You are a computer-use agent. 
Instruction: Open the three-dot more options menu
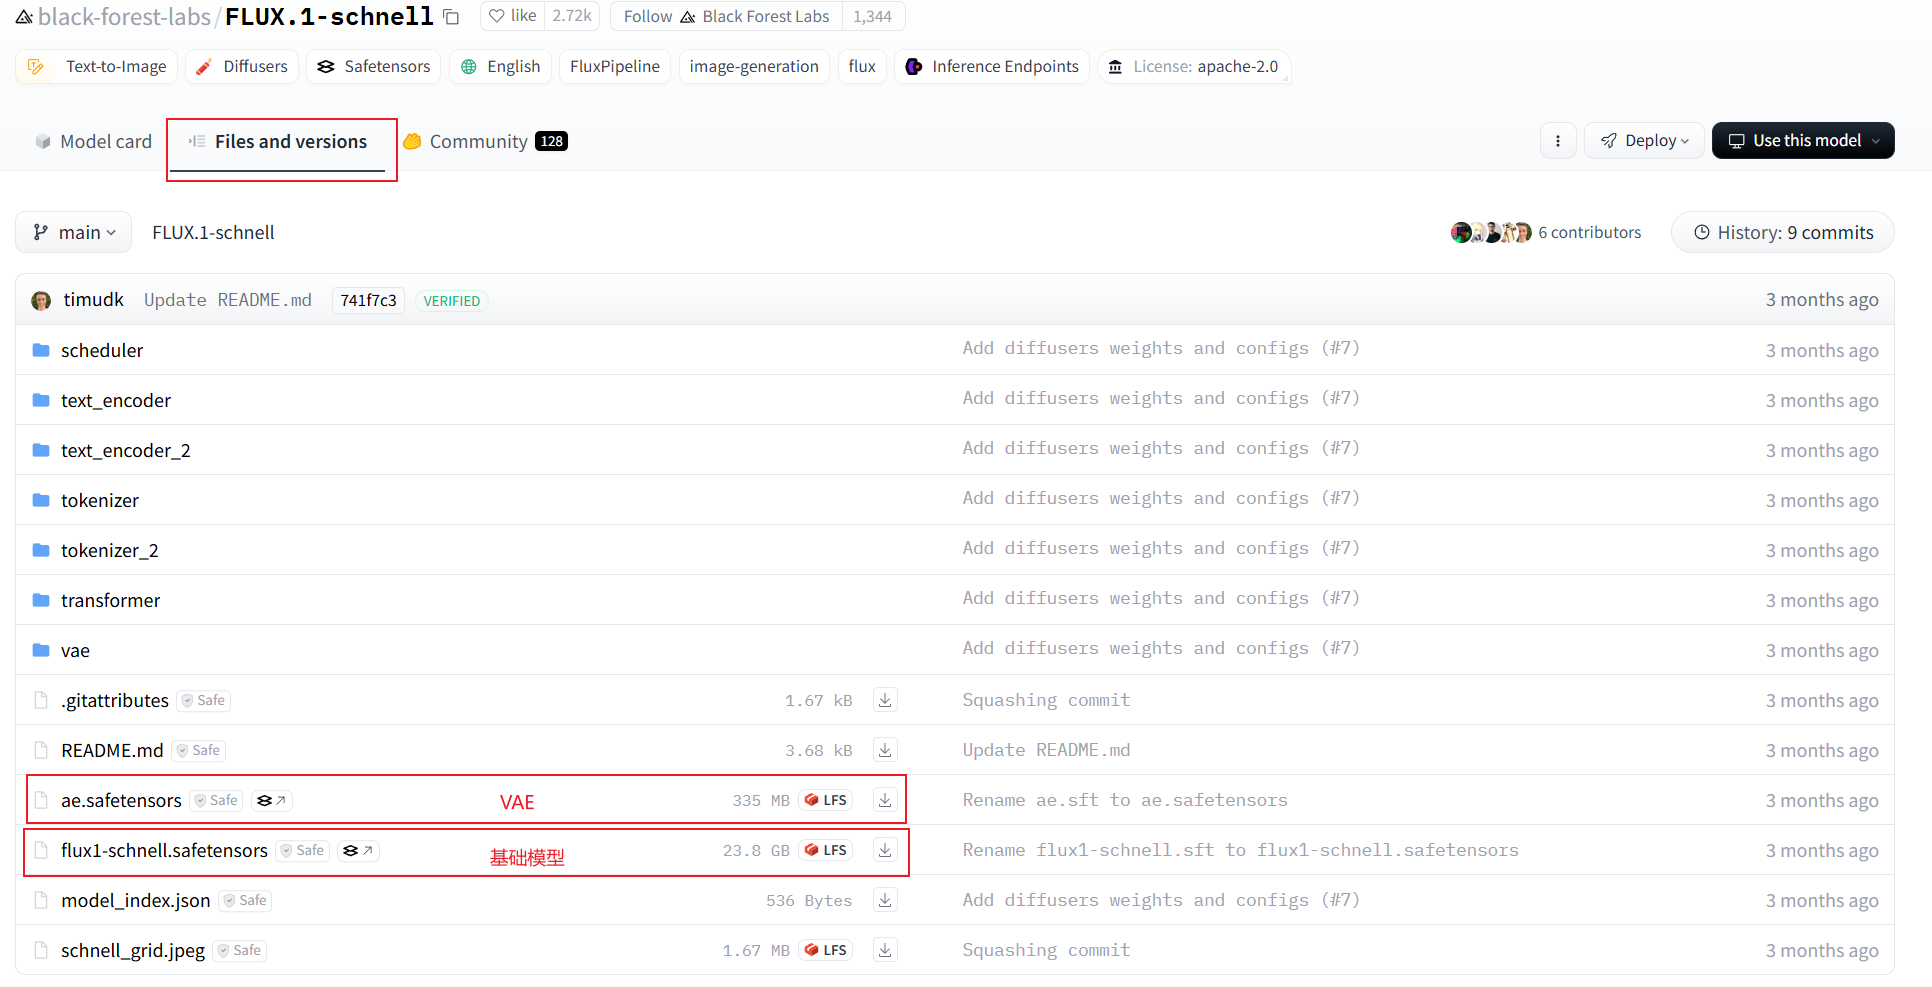pyautogui.click(x=1558, y=141)
